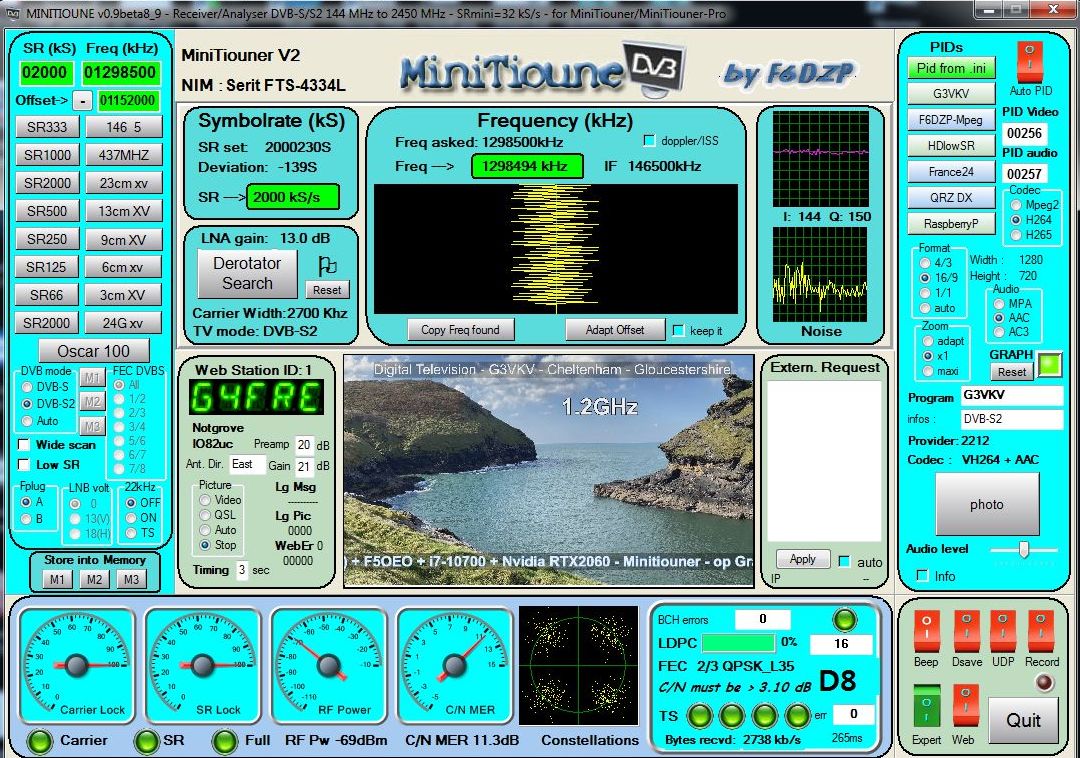This screenshot has height=758, width=1080.
Task: Take a photo with the photo button
Action: [987, 505]
